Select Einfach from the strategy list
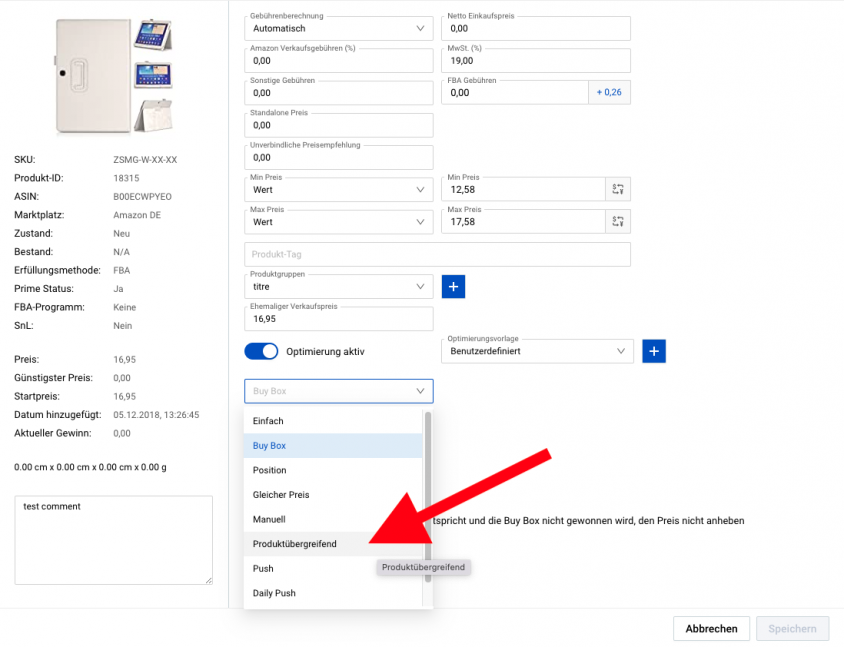 (333, 421)
